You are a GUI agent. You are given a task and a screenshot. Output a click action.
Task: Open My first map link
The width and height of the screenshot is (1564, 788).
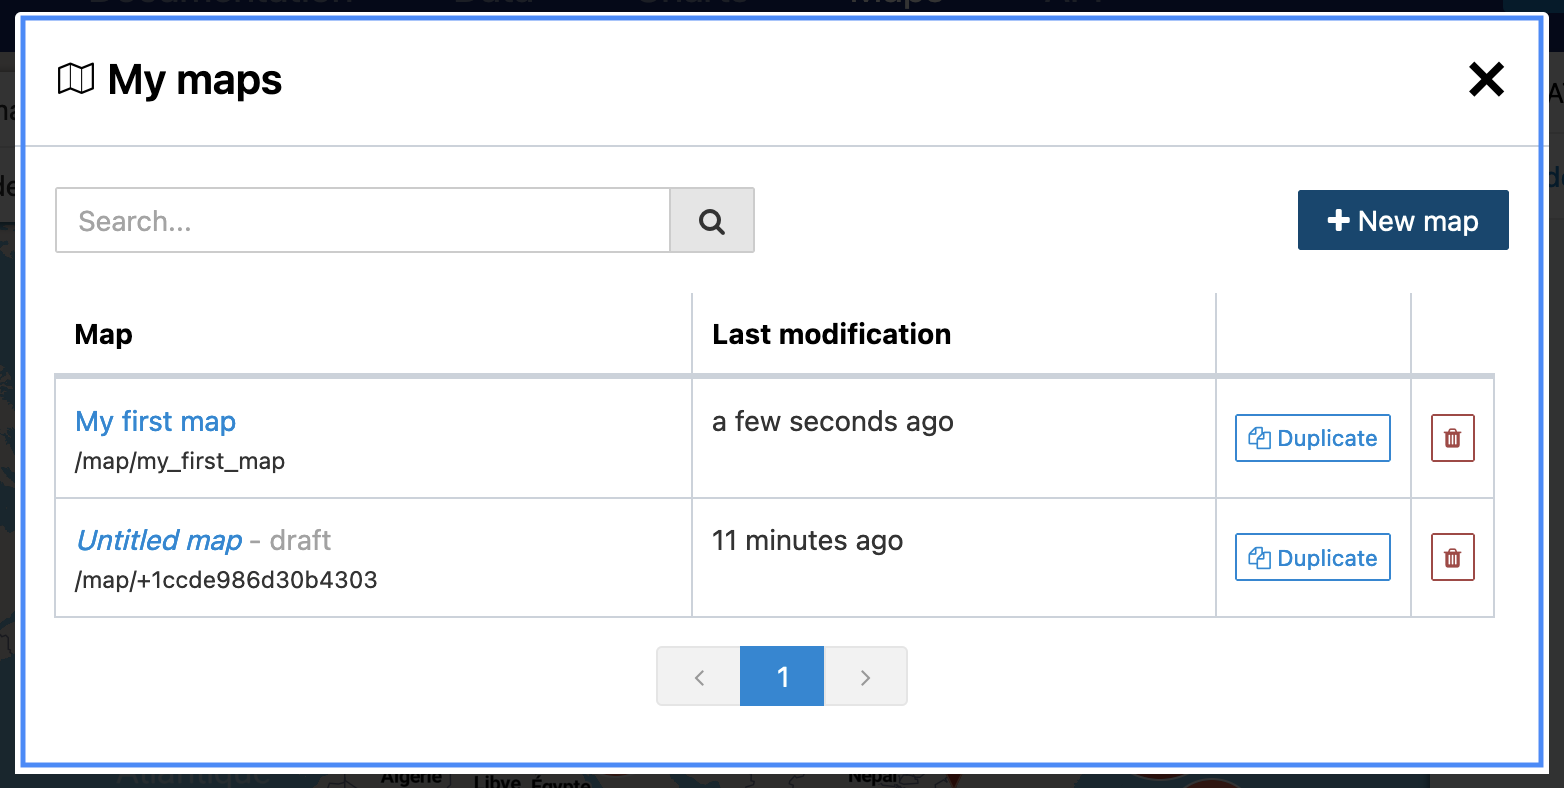pyautogui.click(x=156, y=421)
